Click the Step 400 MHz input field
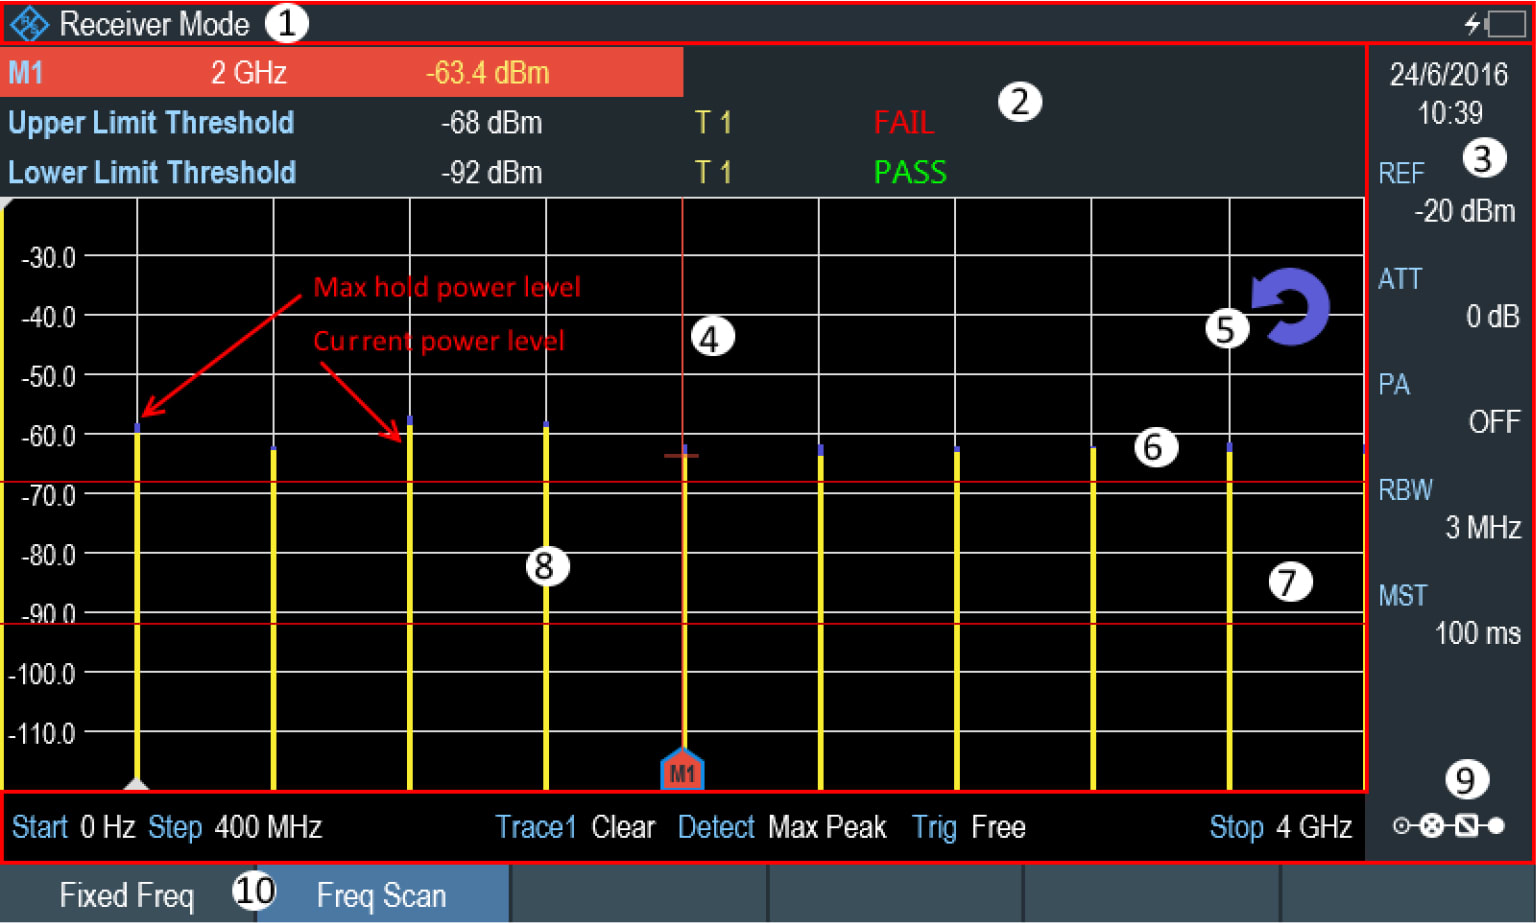Viewport: 1536px width, 923px height. [236, 828]
